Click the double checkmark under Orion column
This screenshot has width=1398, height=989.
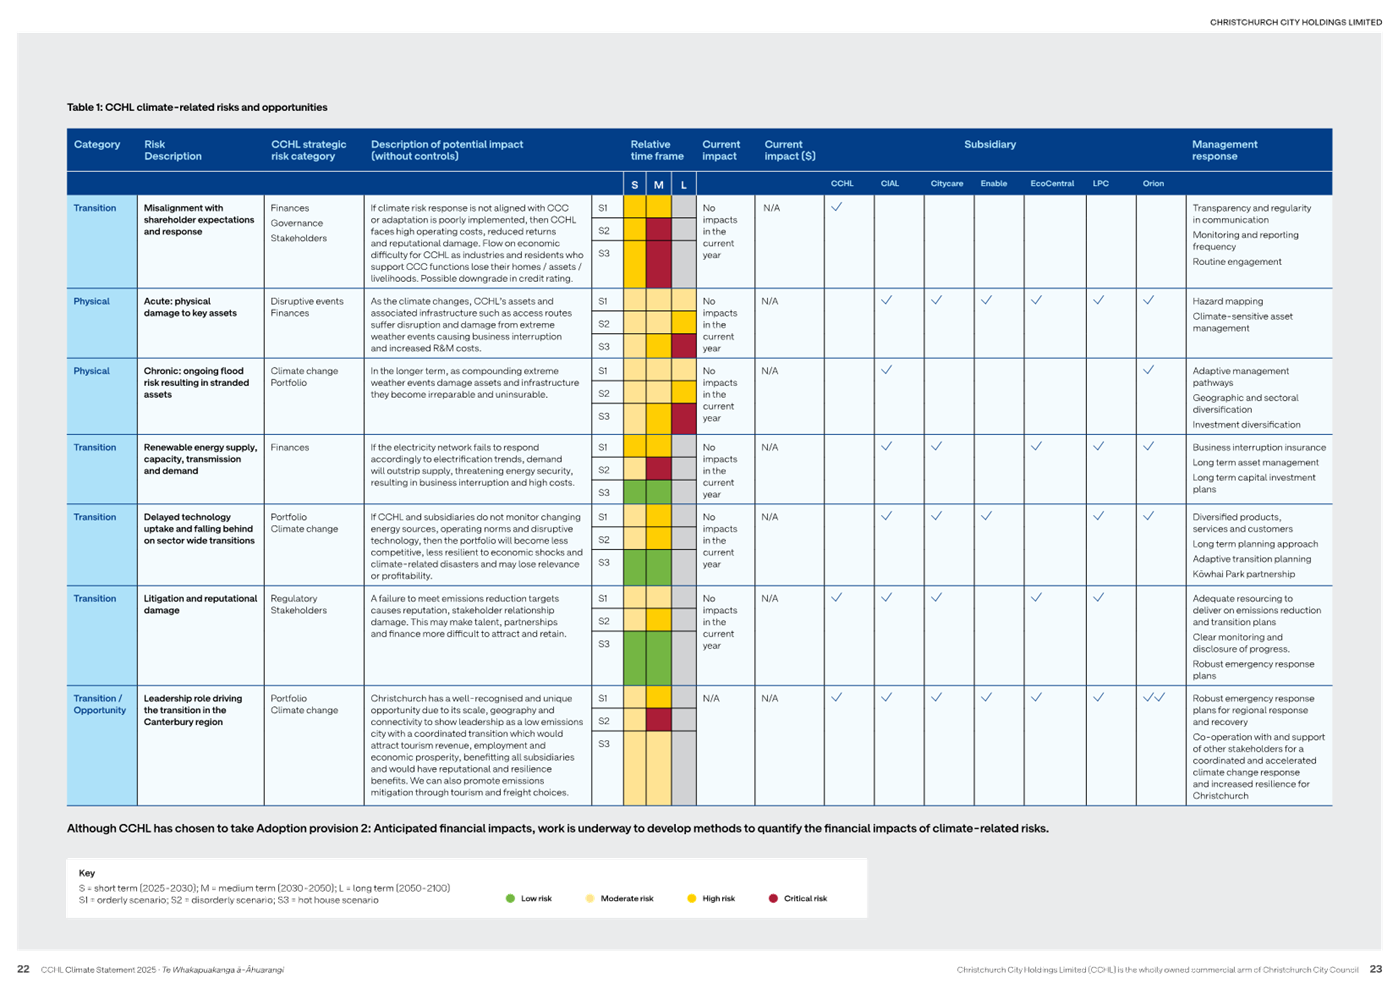click(1154, 698)
